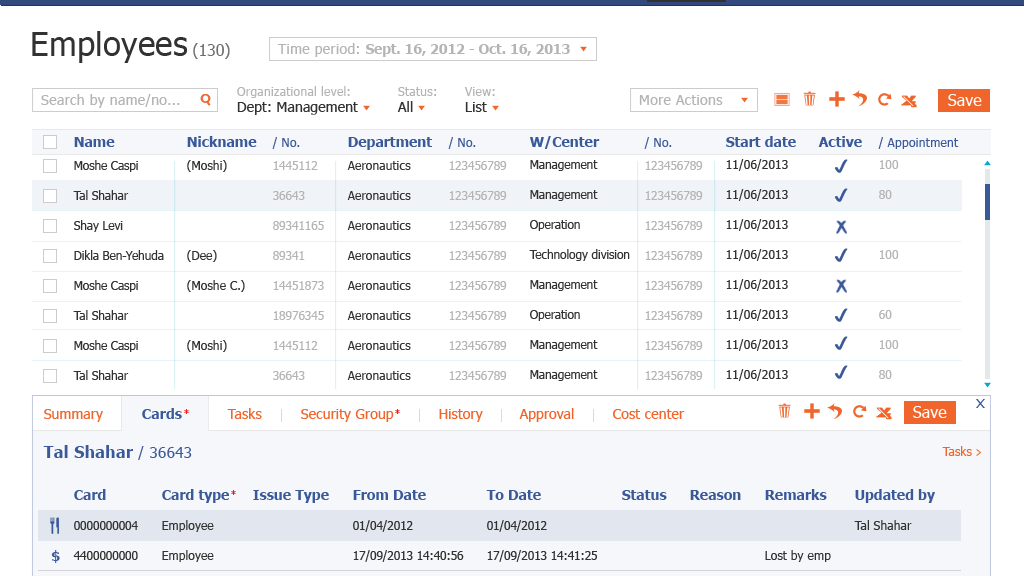
Task: Expand the More Actions dropdown
Action: 693,100
